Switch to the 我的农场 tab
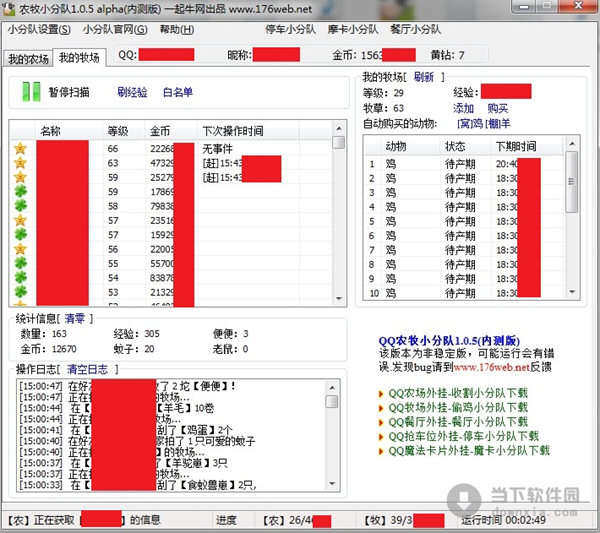Viewport: 600px width, 533px height. (27, 60)
